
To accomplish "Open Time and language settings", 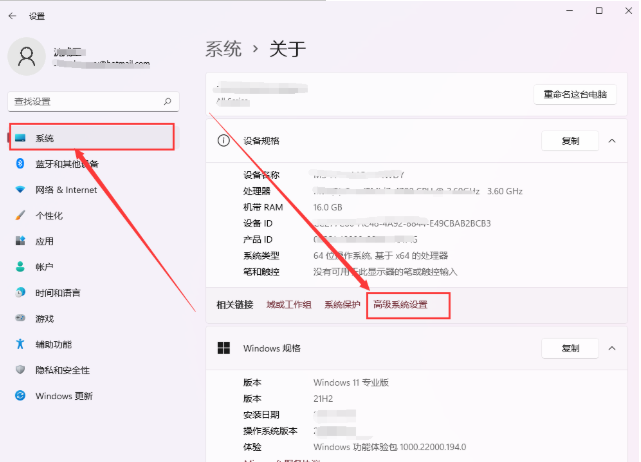I will (58, 293).
